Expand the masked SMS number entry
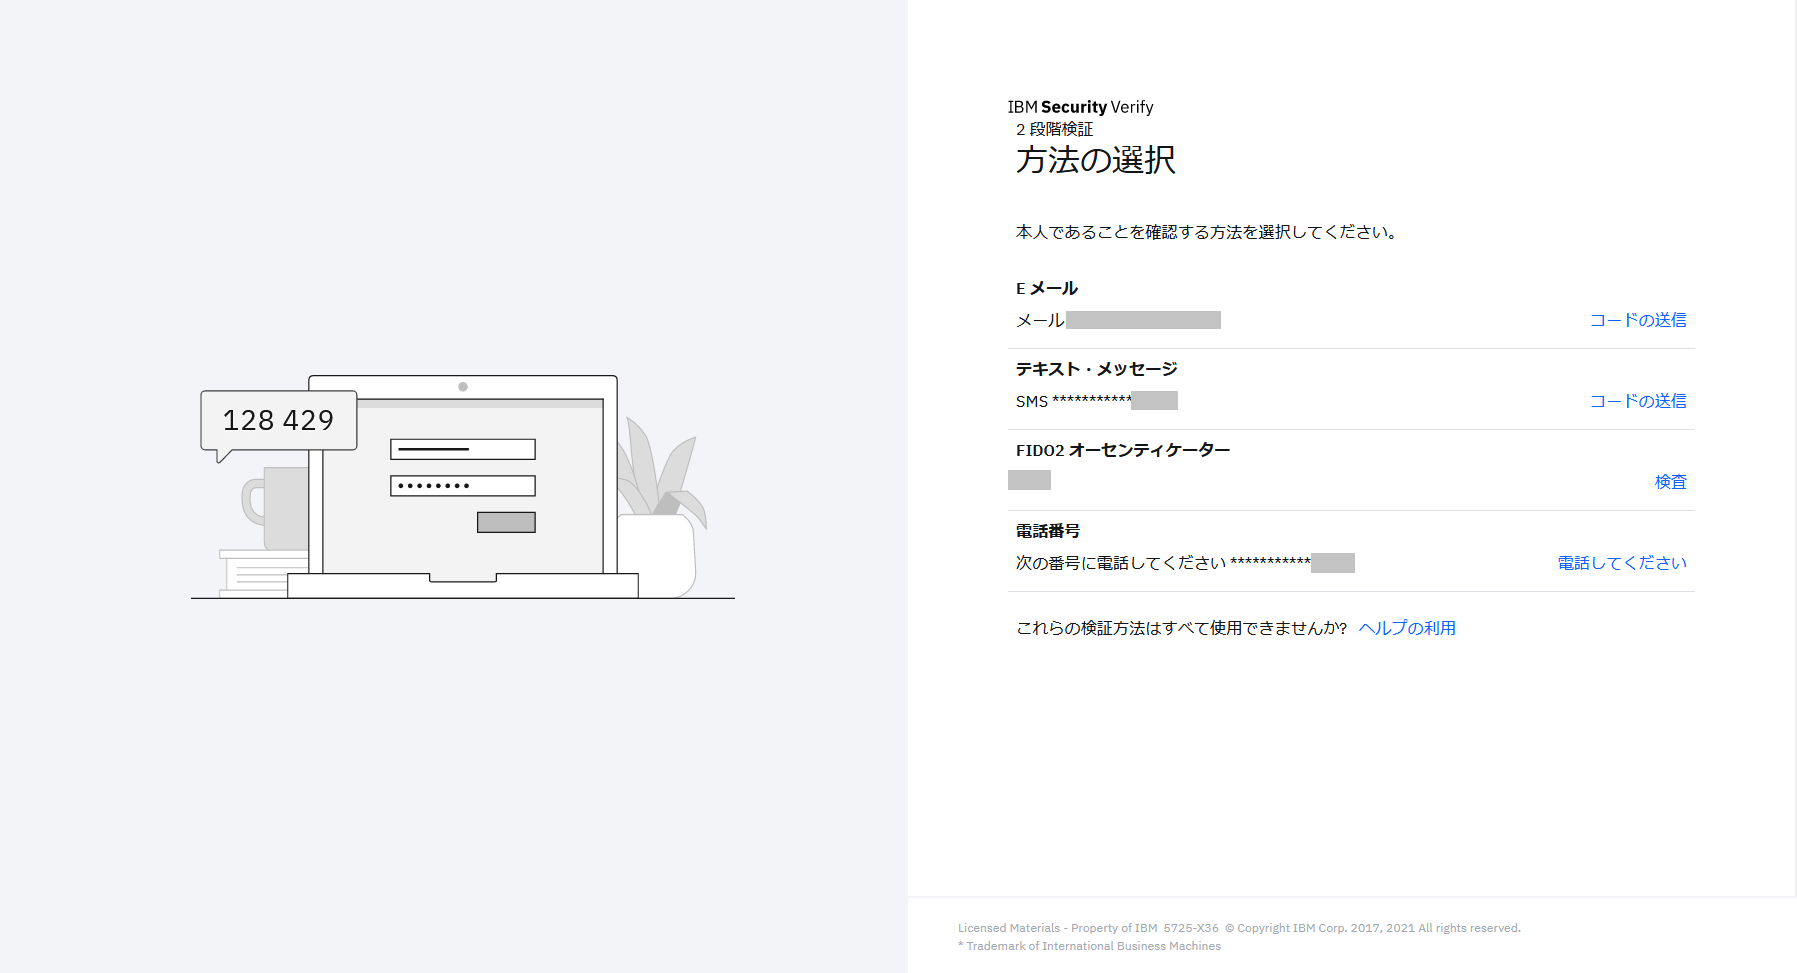Viewport: 1797px width, 973px height. coord(1096,400)
